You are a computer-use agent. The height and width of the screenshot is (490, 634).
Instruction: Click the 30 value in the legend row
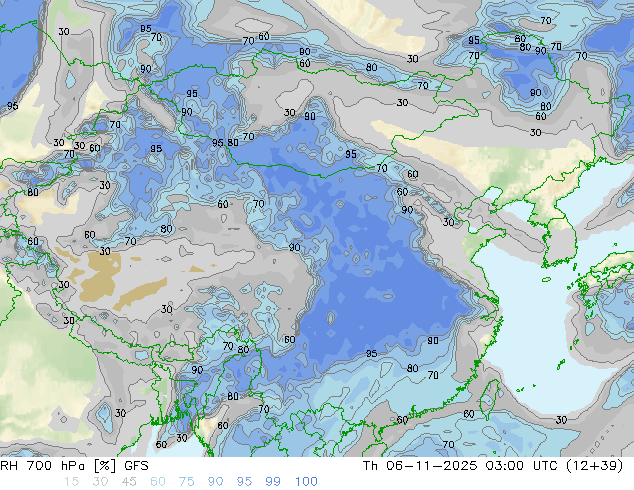(x=100, y=482)
